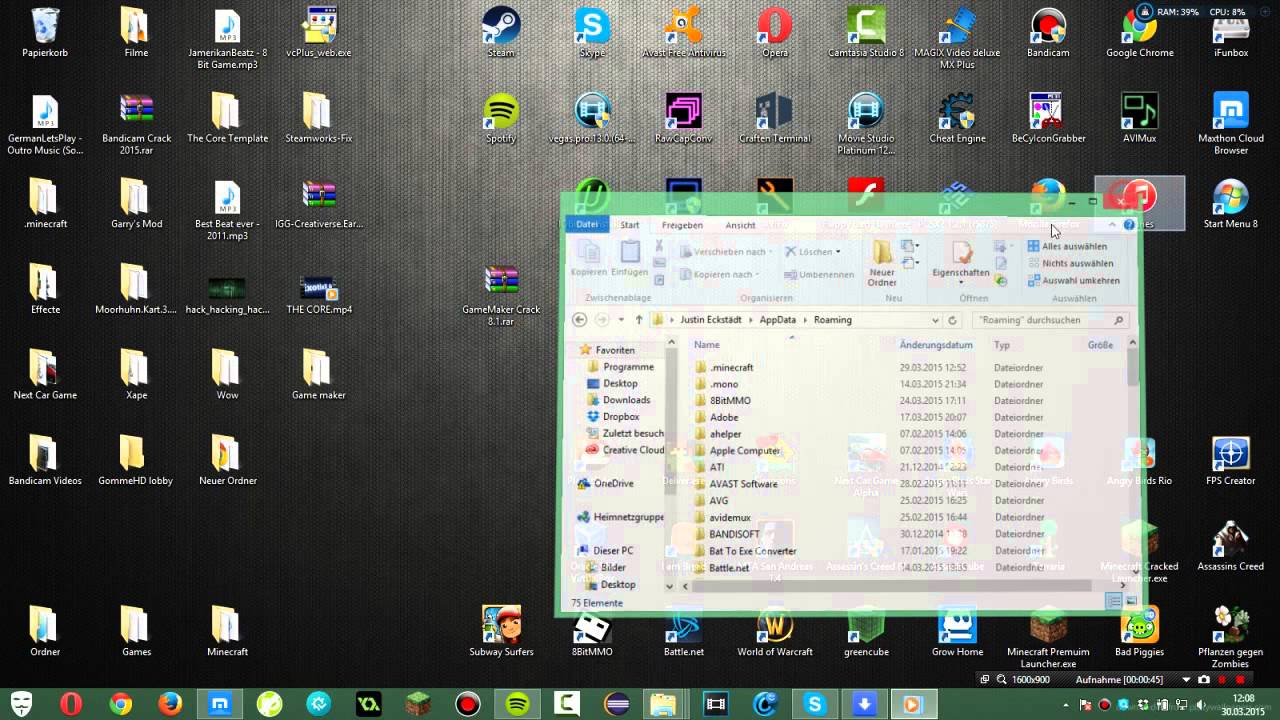The width and height of the screenshot is (1280, 720).
Task: Switch to large icons view in Explorer
Action: tap(1131, 601)
